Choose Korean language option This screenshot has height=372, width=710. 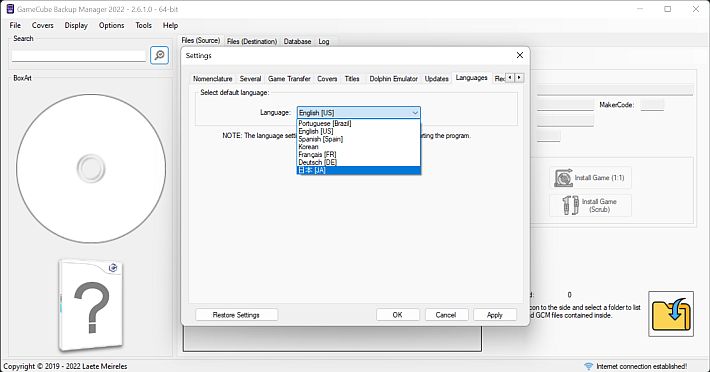pyautogui.click(x=359, y=147)
